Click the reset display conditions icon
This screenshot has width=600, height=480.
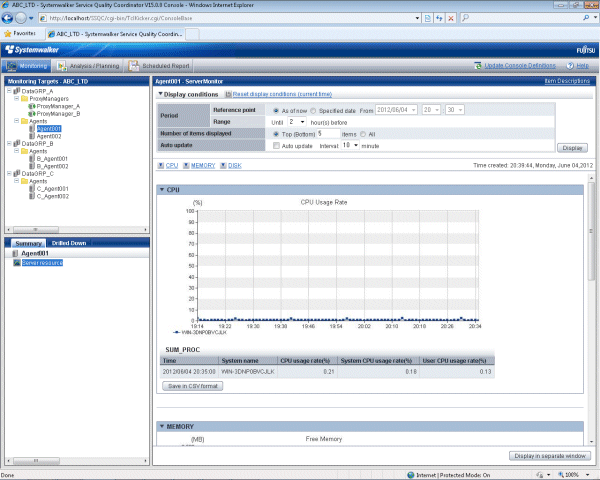[228, 94]
